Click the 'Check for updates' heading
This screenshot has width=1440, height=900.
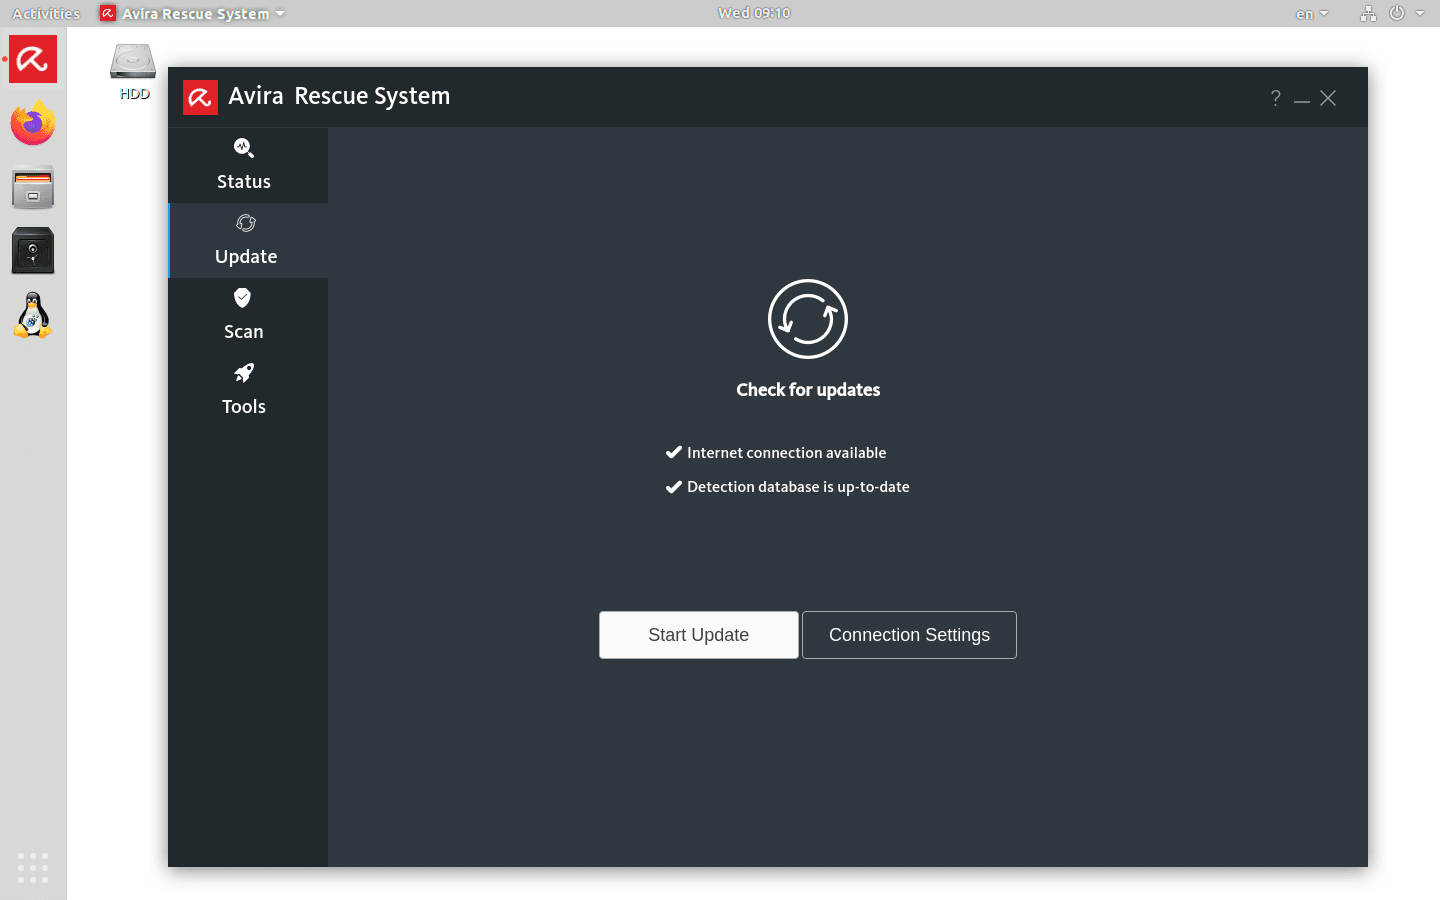808,390
